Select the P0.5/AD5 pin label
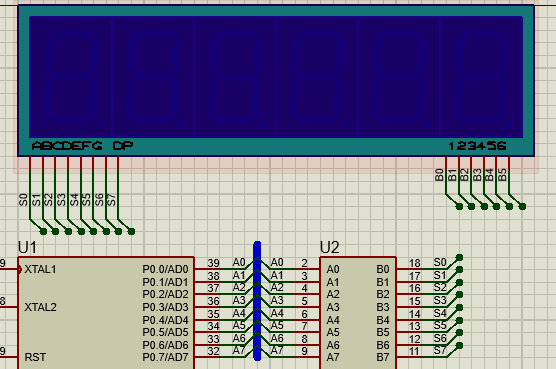This screenshot has height=369, width=556. 165,332
